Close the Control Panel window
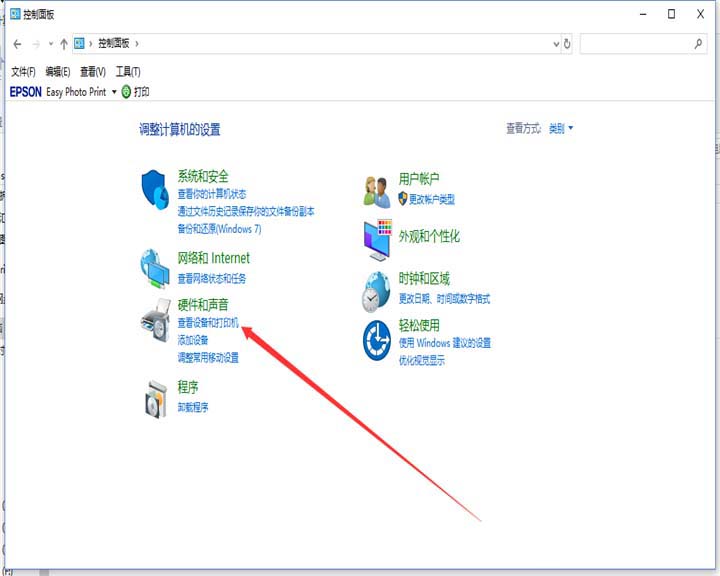 (x=700, y=14)
